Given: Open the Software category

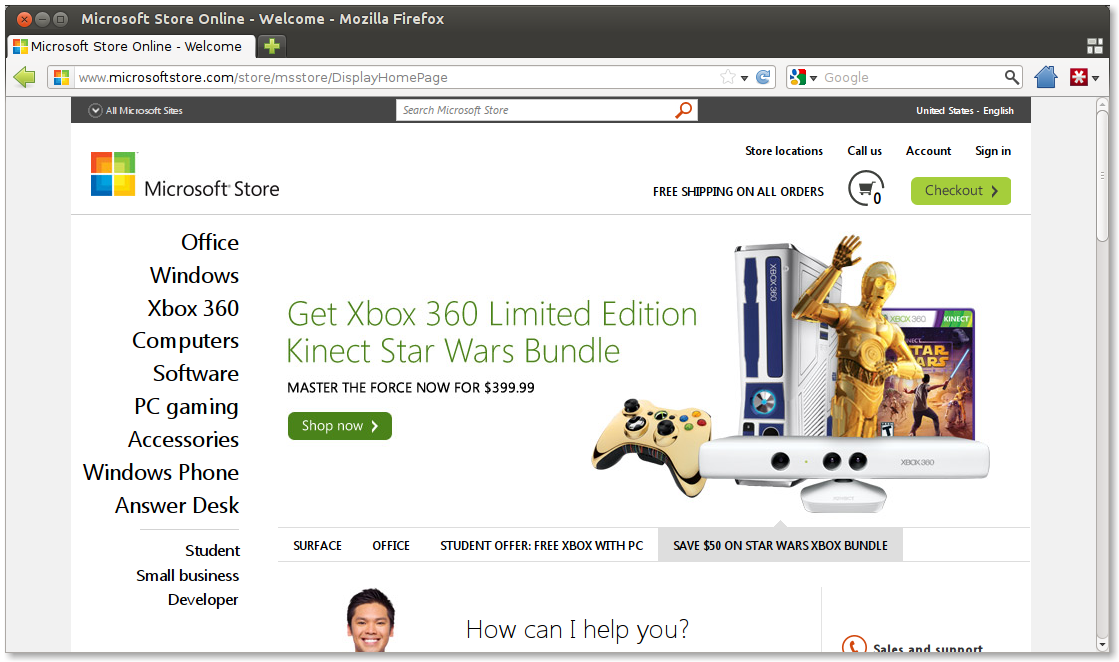Looking at the screenshot, I should pos(196,374).
